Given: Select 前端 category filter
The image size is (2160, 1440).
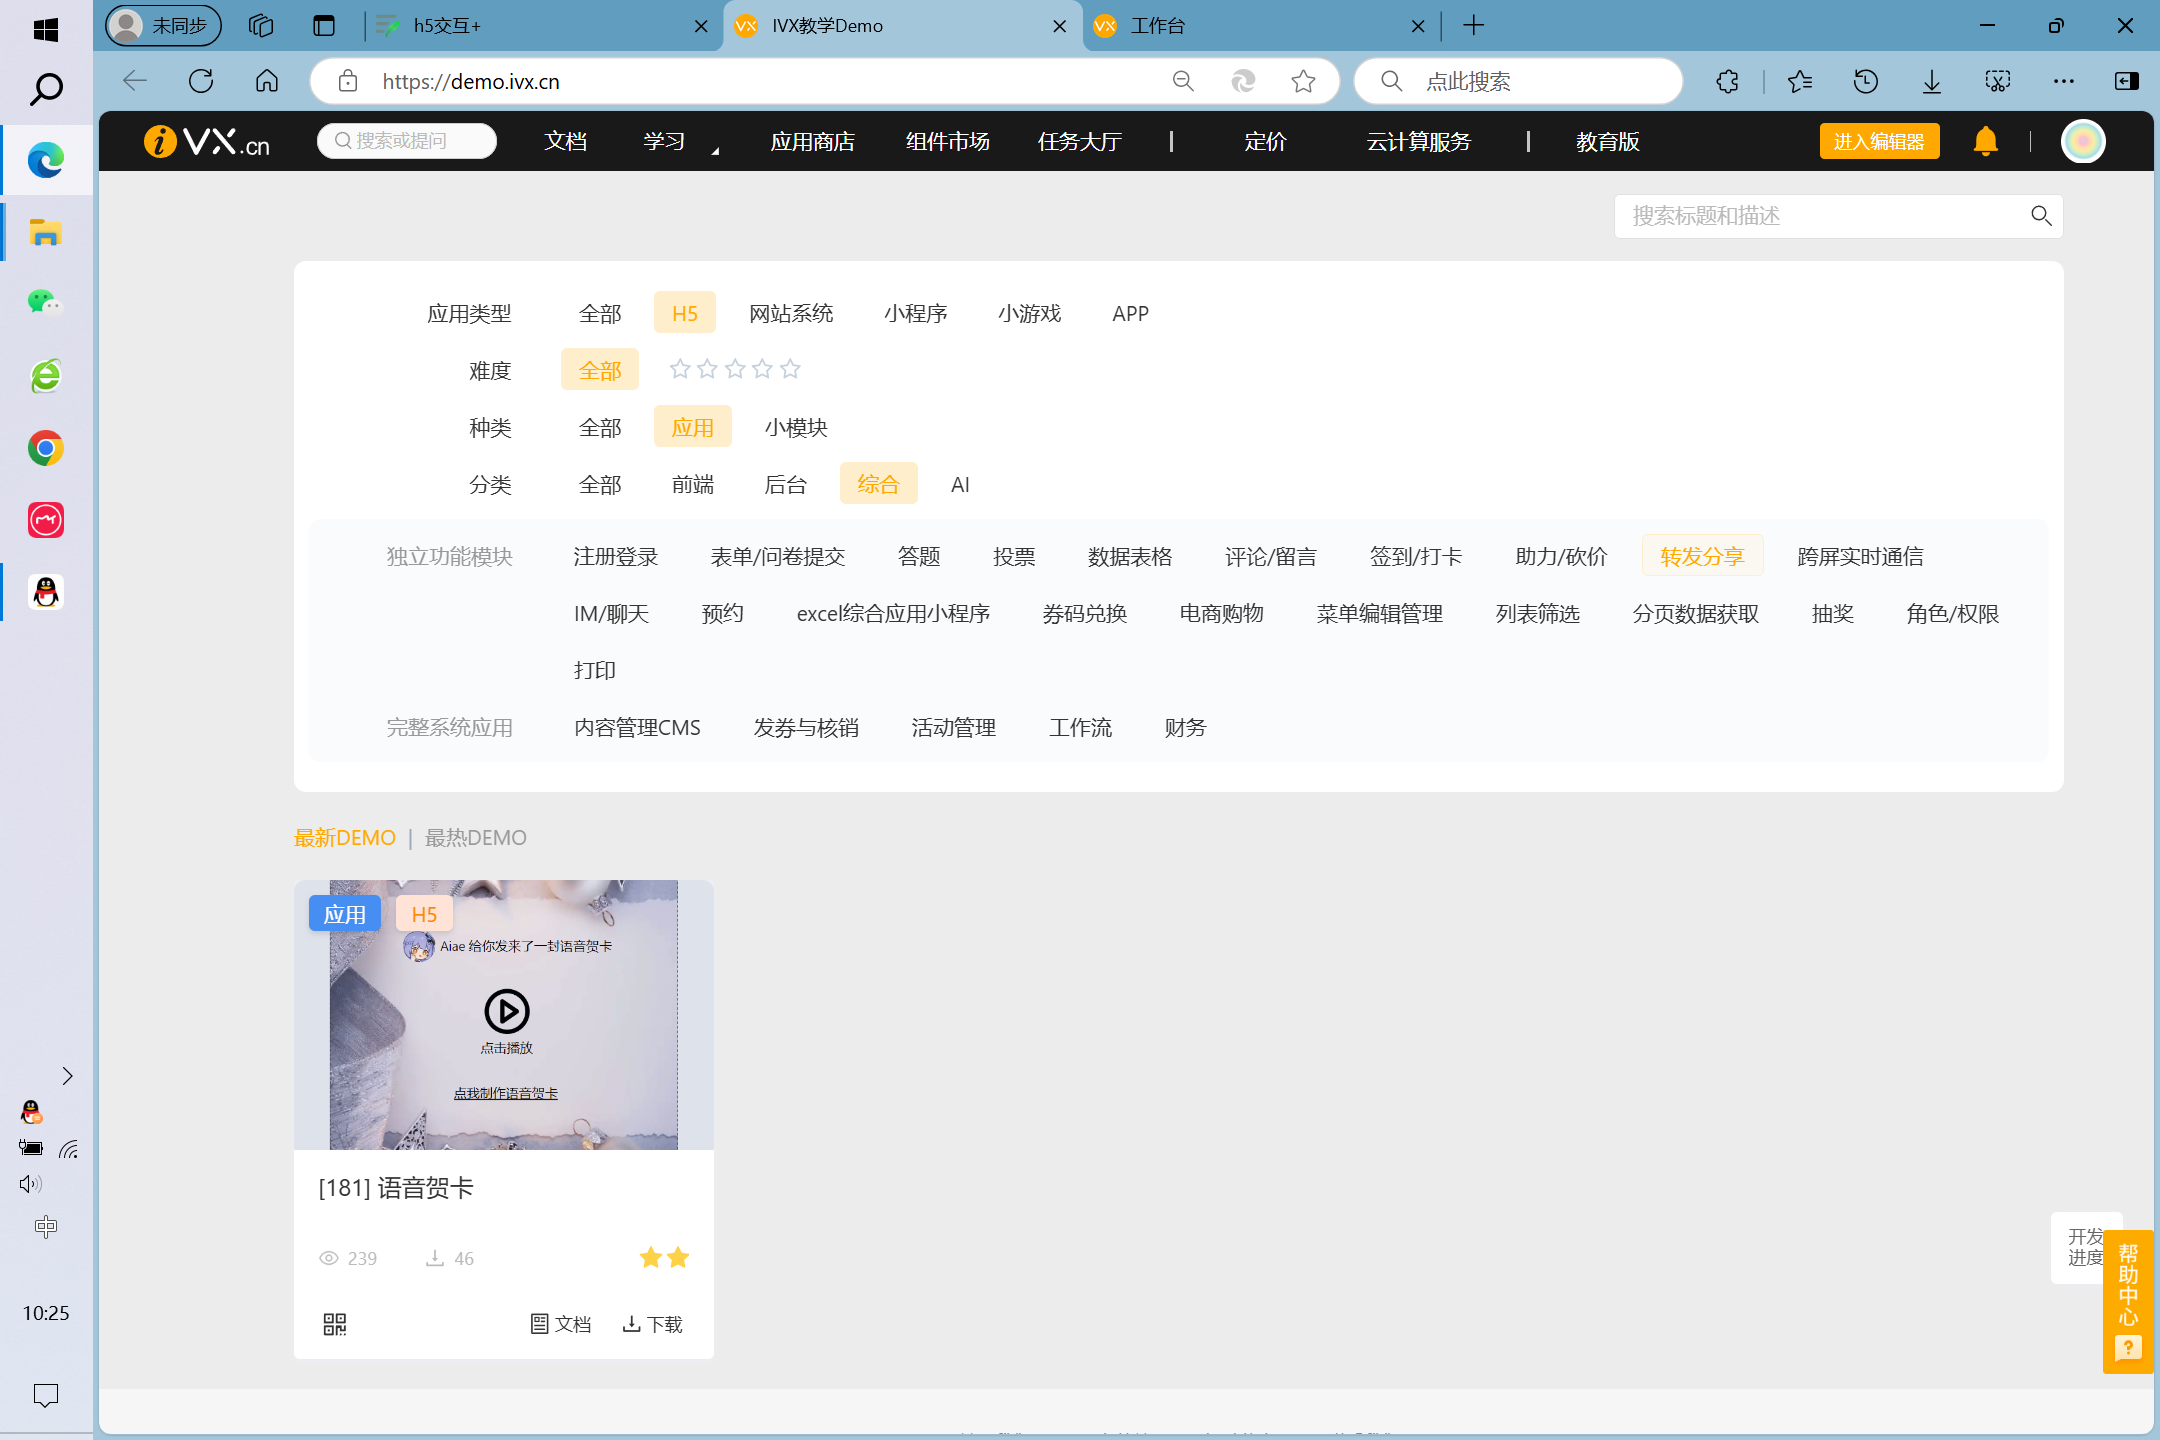Looking at the screenshot, I should (x=692, y=484).
